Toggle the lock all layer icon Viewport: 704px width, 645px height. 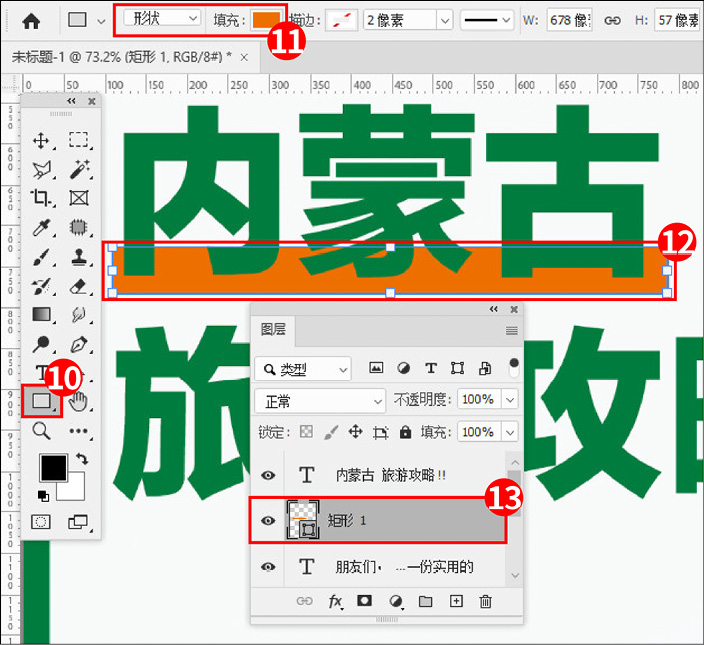pyautogui.click(x=405, y=433)
